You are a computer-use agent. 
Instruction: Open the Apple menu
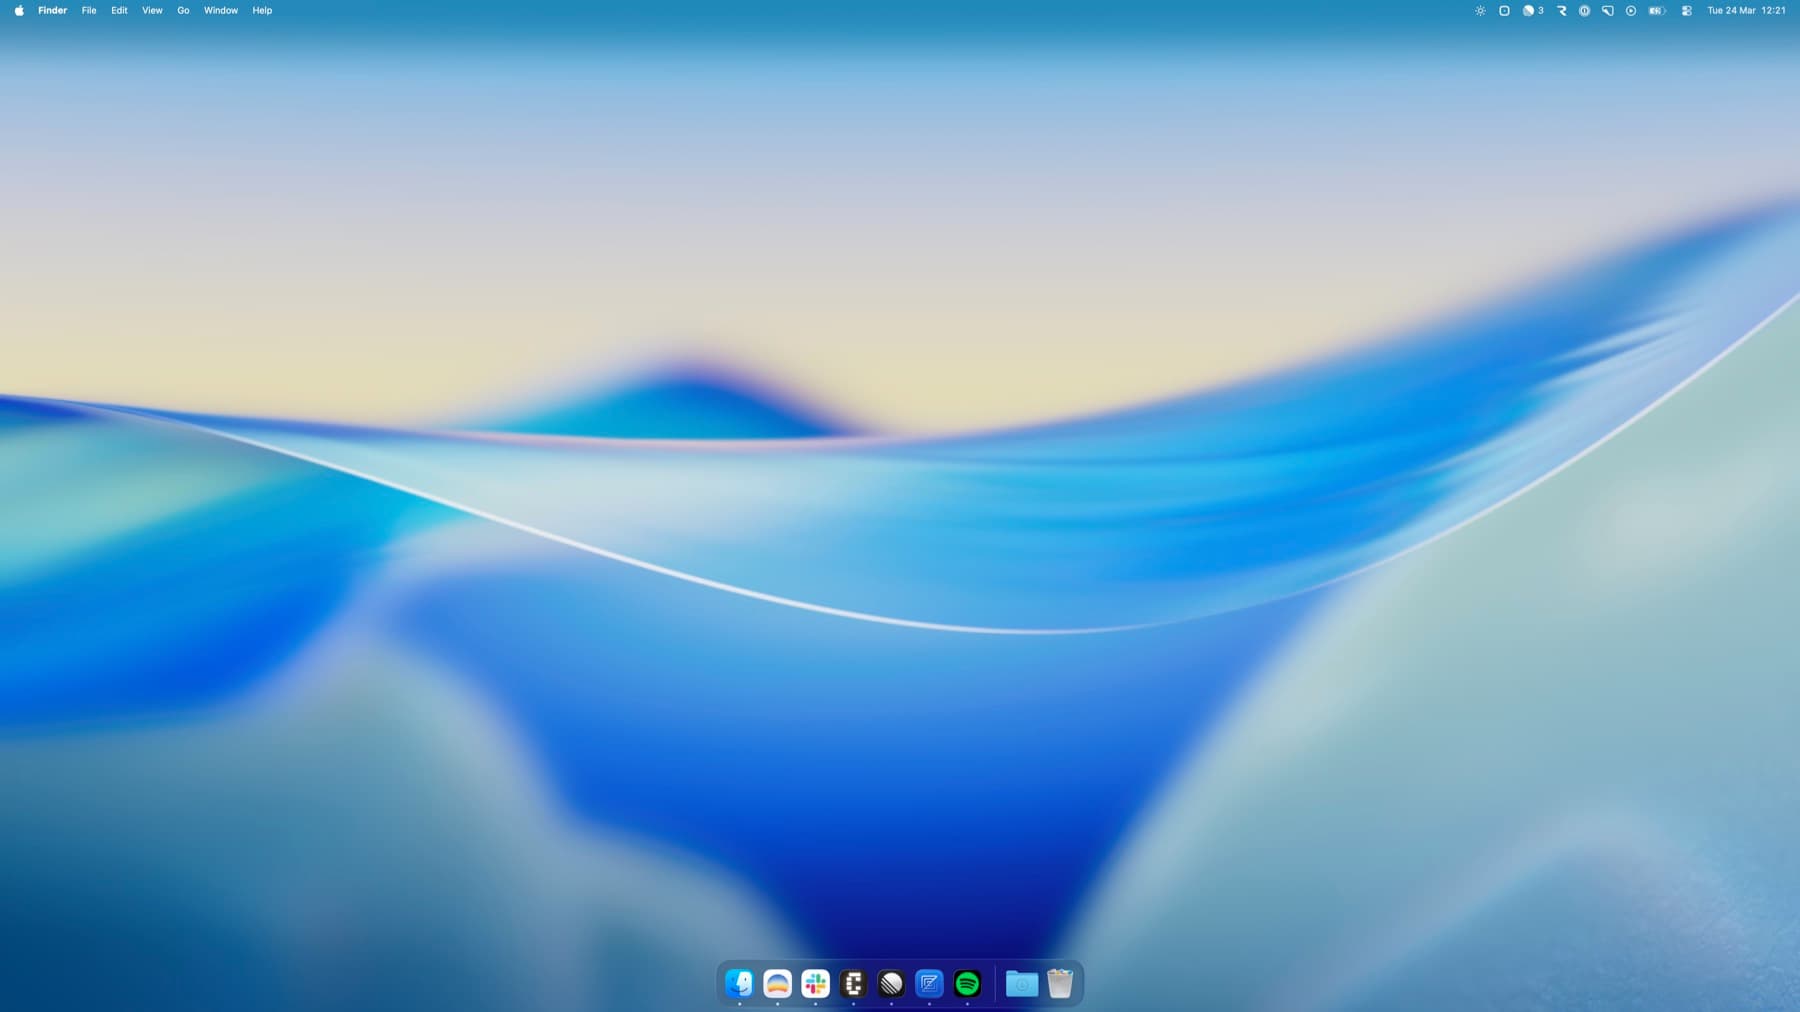pyautogui.click(x=18, y=10)
